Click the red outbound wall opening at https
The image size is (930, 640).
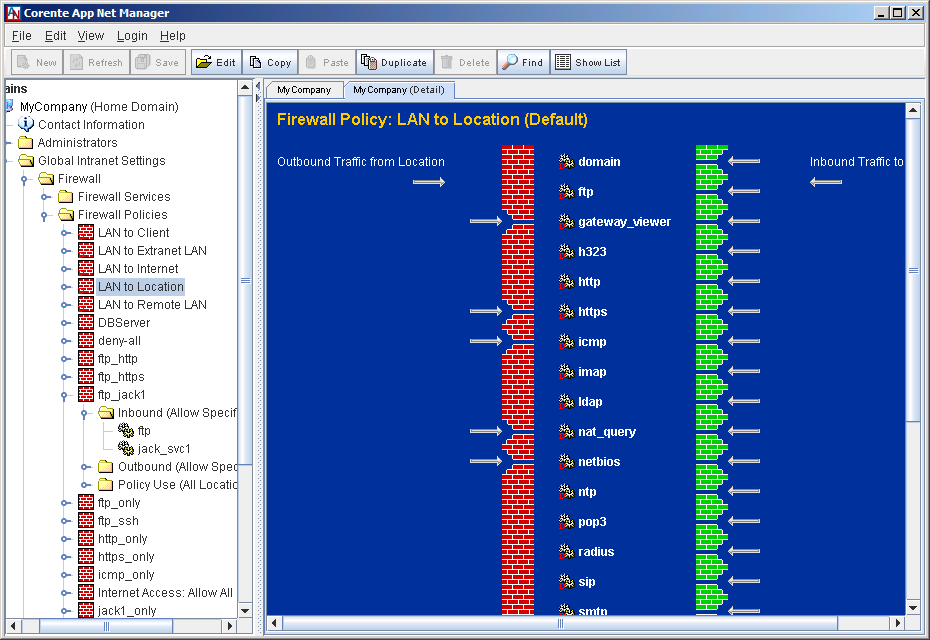[x=518, y=311]
